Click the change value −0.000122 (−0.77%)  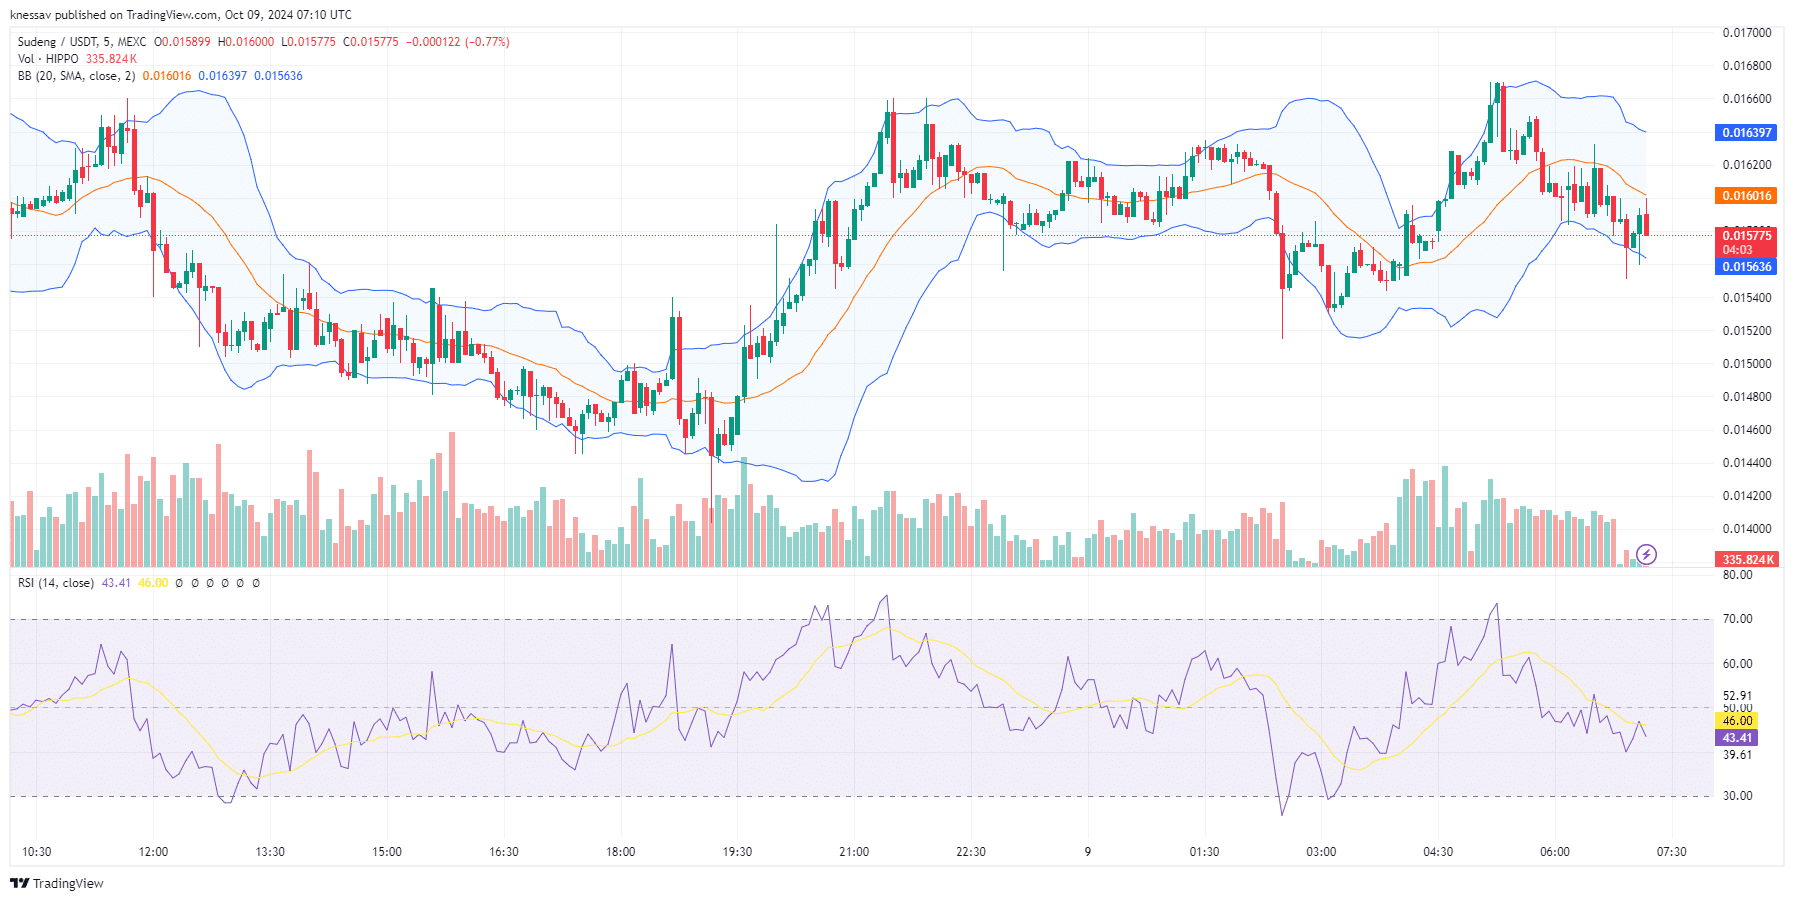[x=458, y=42]
